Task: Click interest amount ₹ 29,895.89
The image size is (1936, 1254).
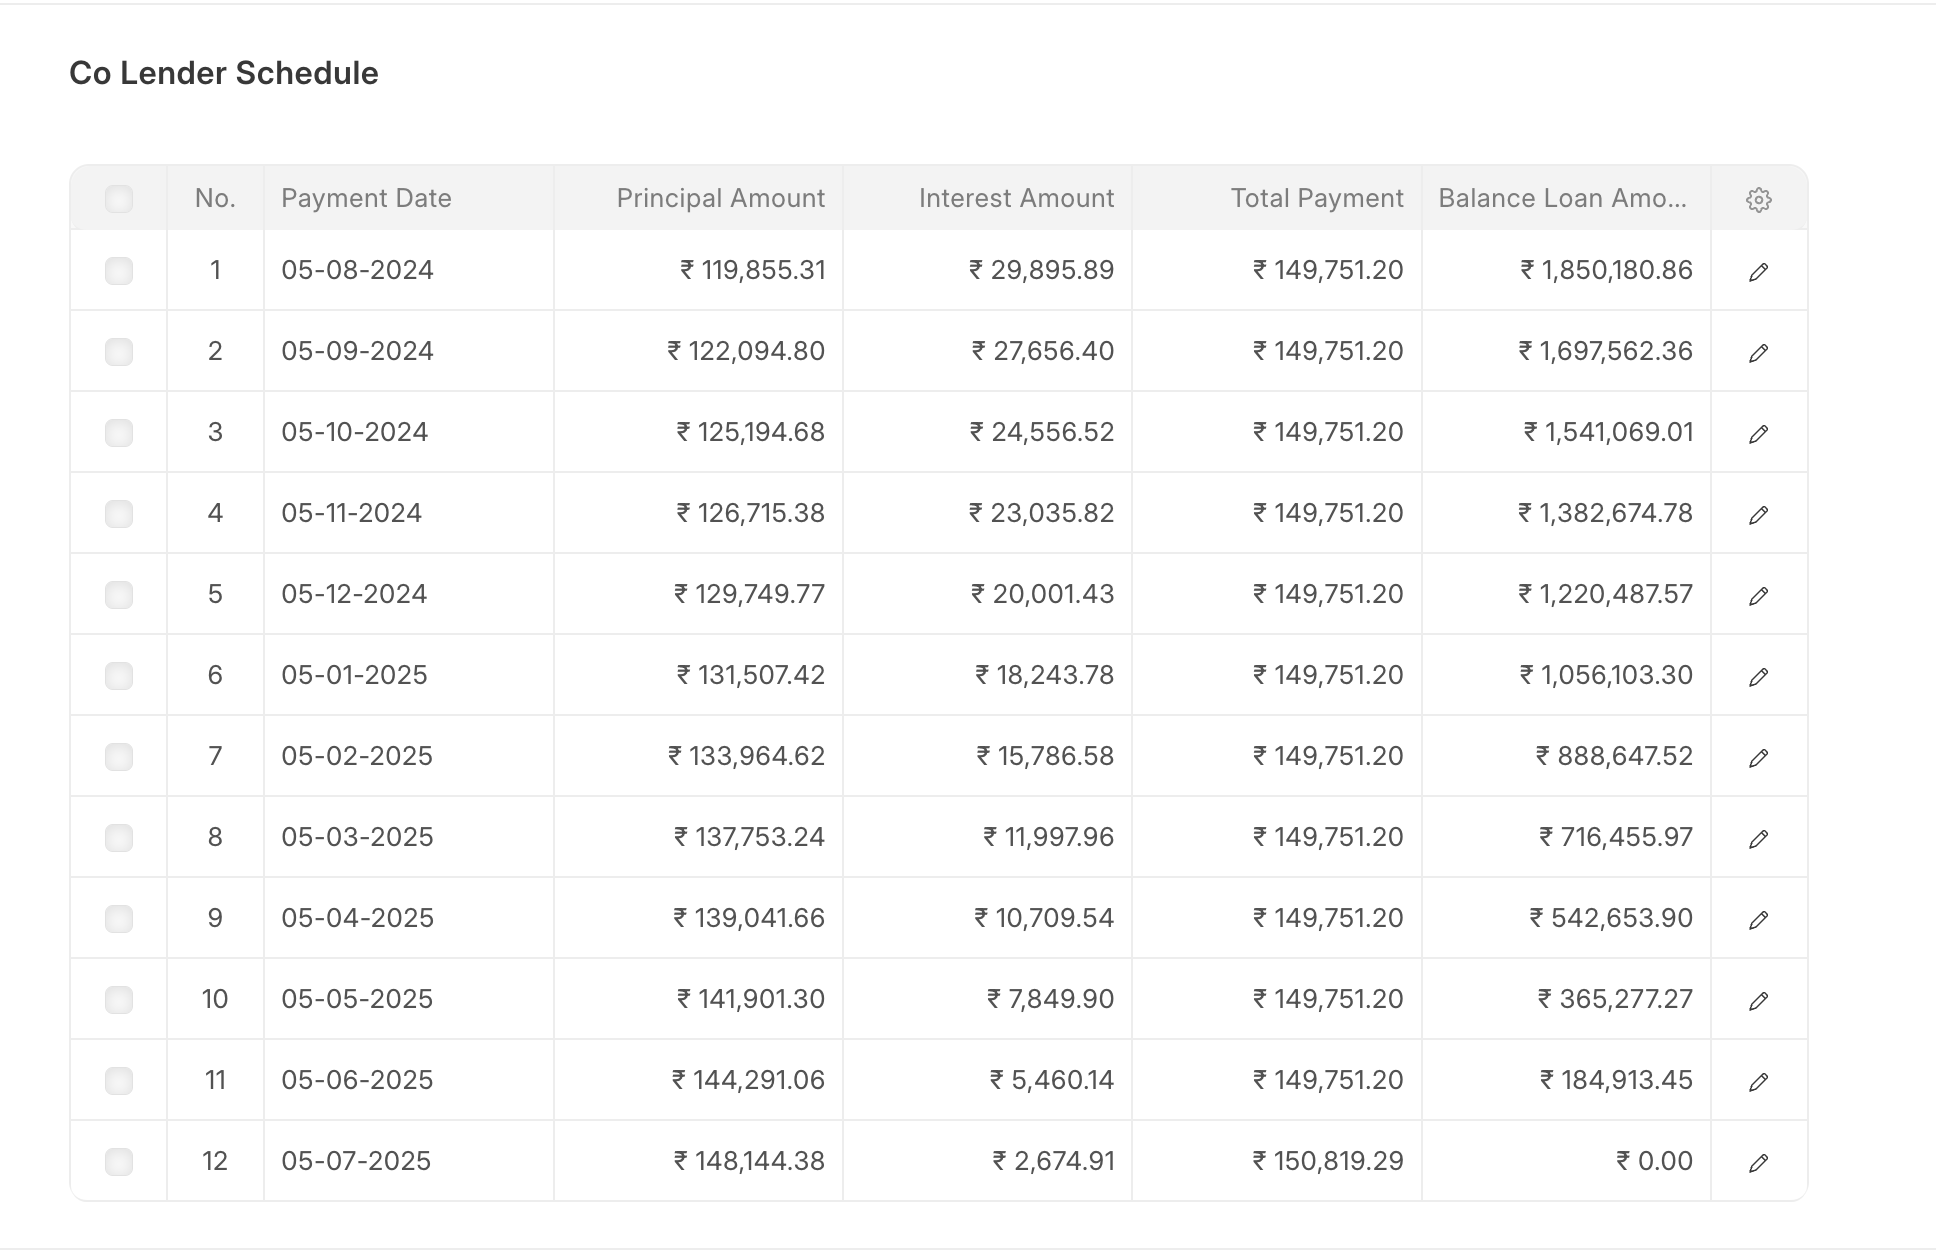Action: [1041, 270]
